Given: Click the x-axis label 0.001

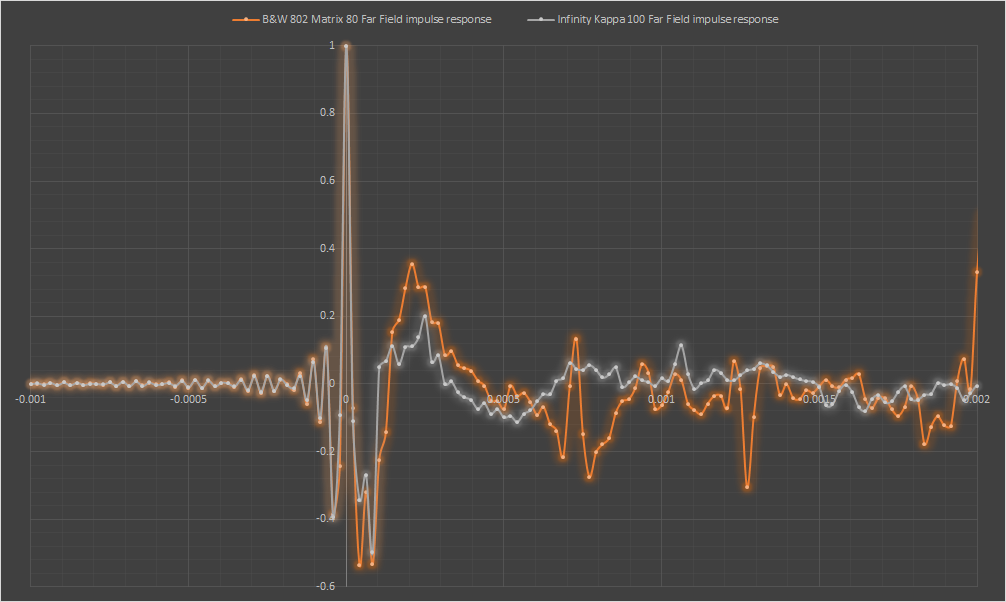Looking at the screenshot, I should [x=661, y=399].
